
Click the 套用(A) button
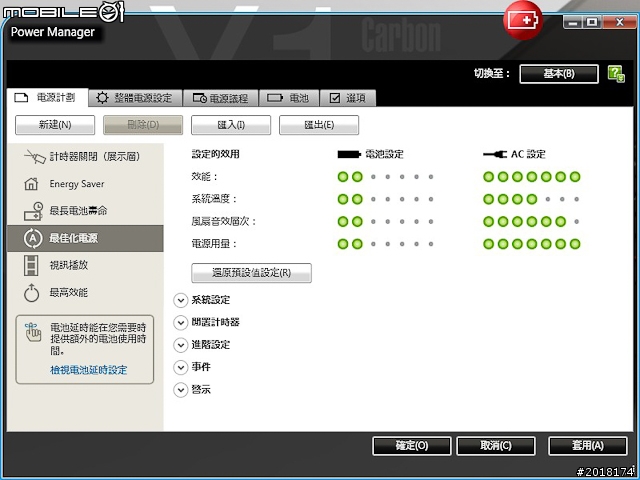click(588, 446)
